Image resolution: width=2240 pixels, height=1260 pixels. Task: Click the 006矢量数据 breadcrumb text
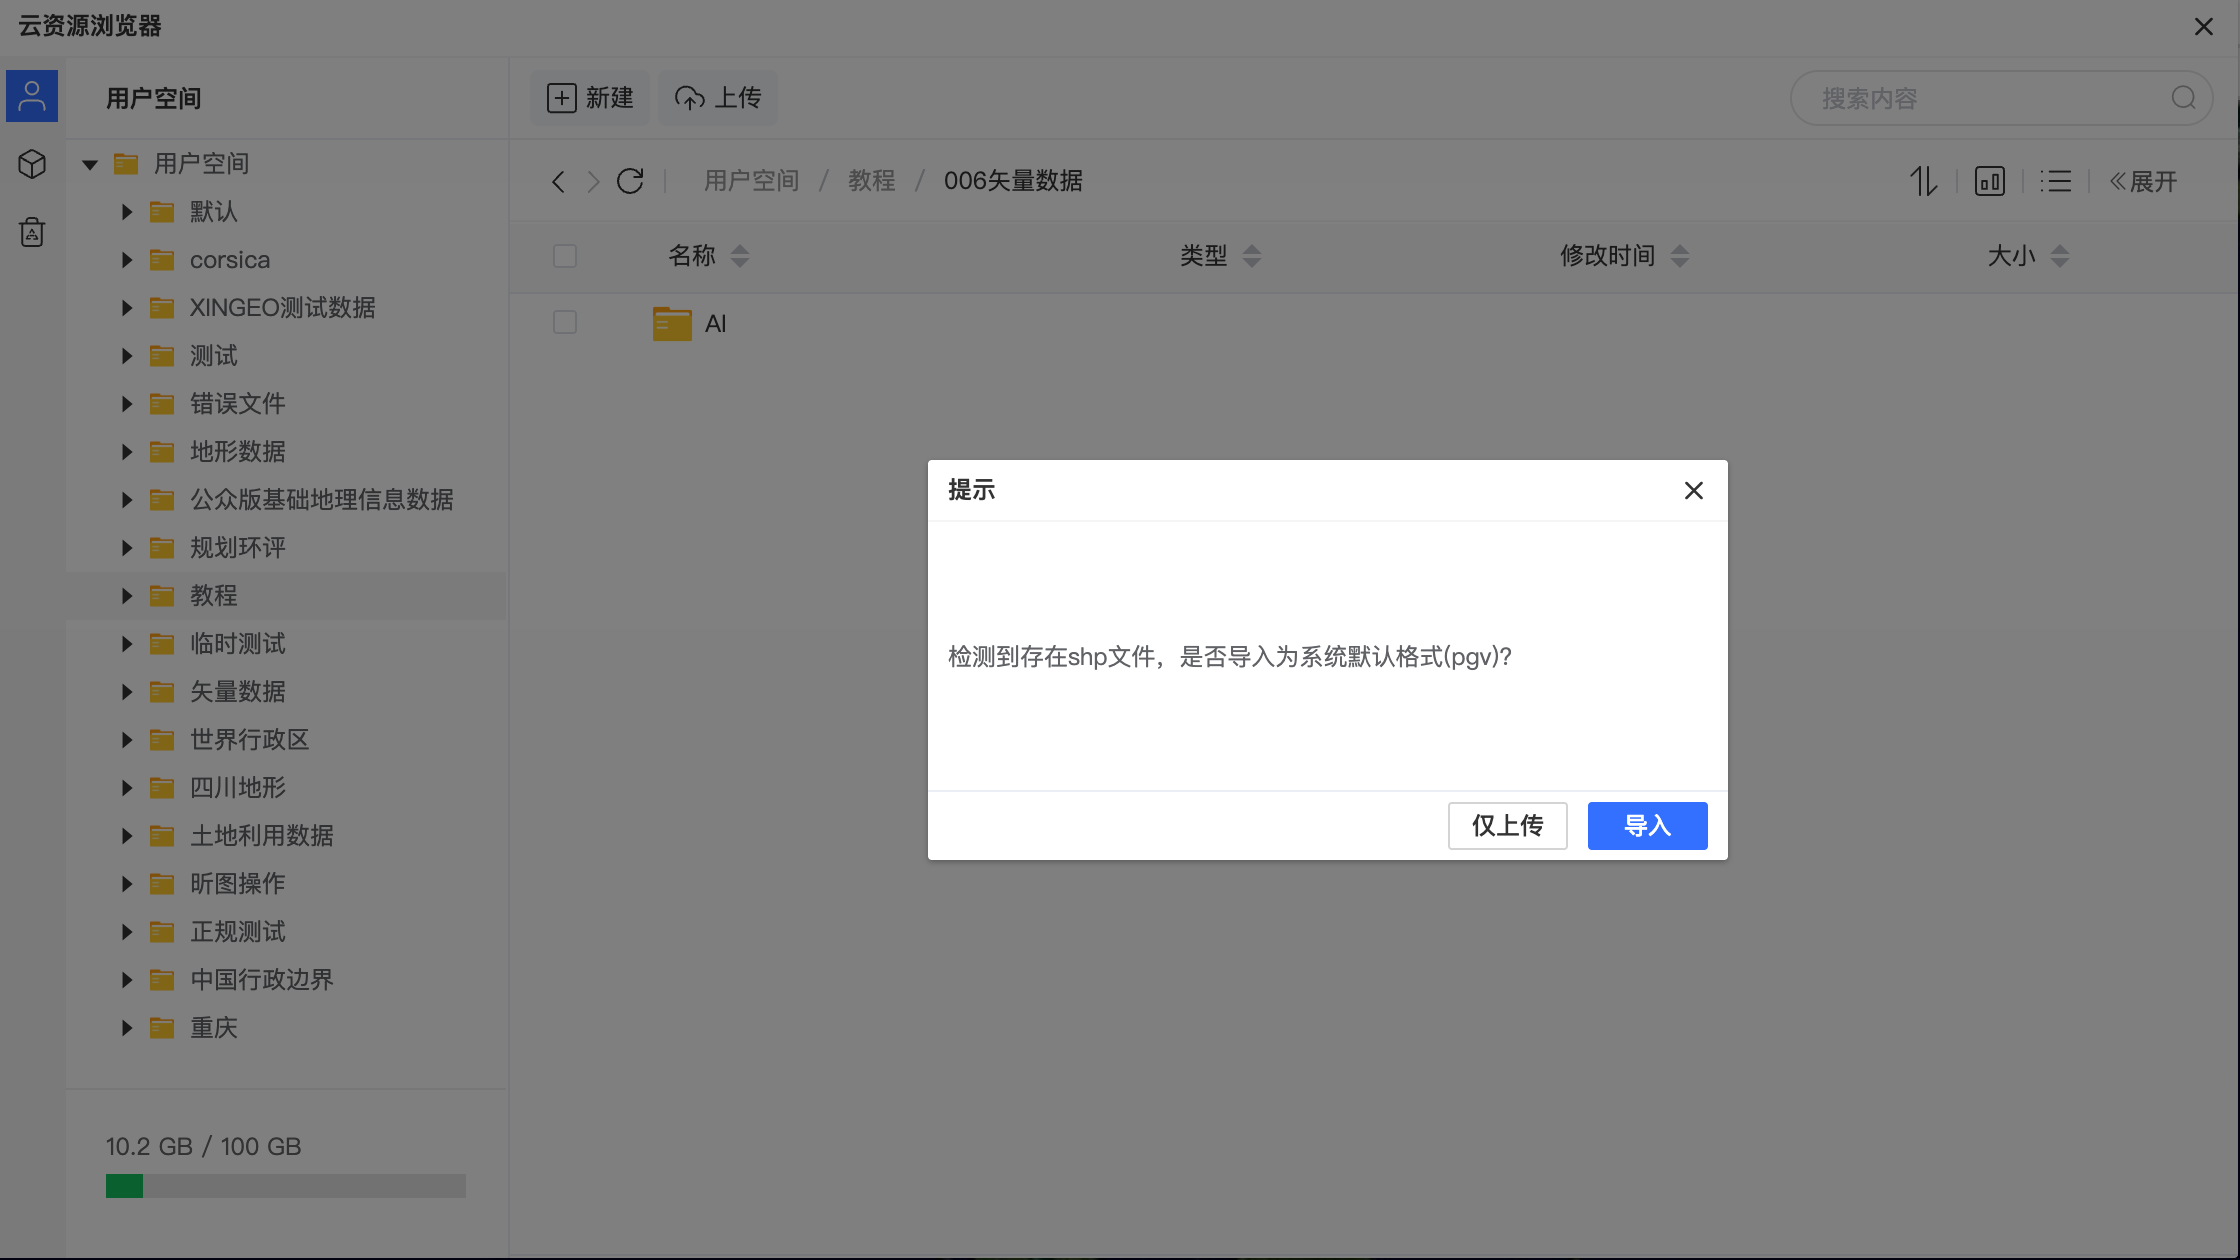(x=1013, y=181)
